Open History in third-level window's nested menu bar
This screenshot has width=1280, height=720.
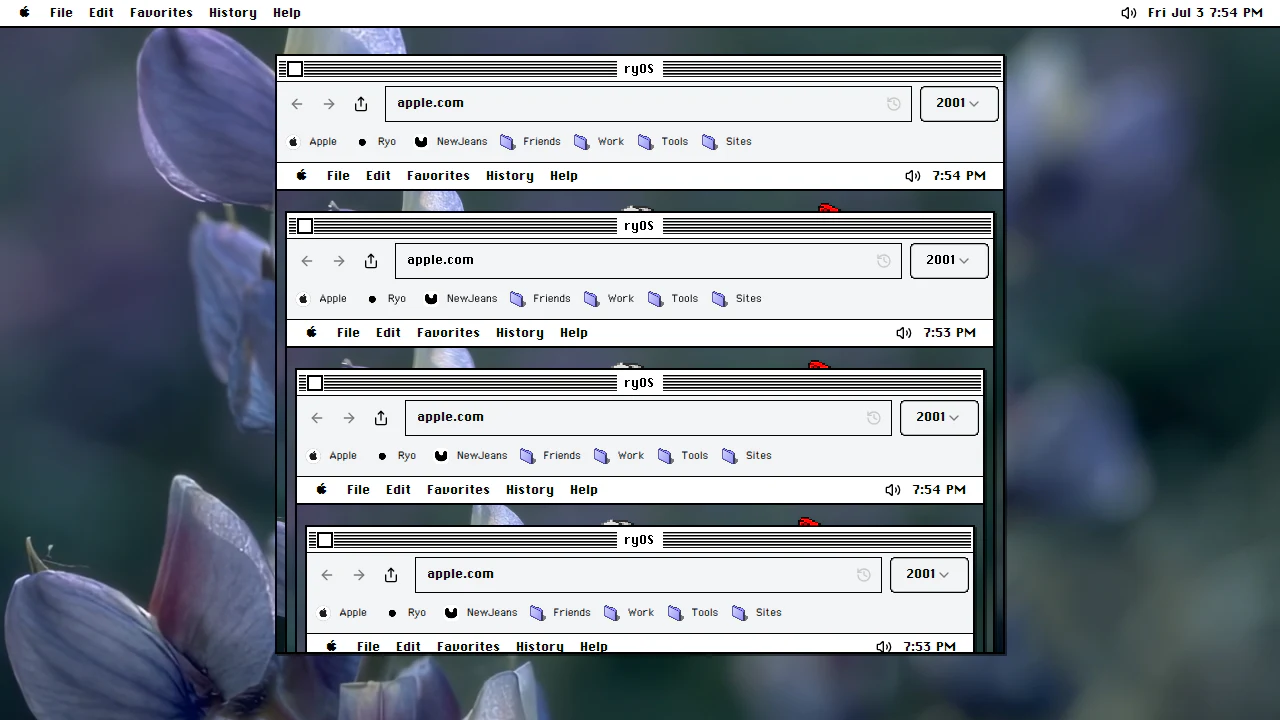[530, 490]
